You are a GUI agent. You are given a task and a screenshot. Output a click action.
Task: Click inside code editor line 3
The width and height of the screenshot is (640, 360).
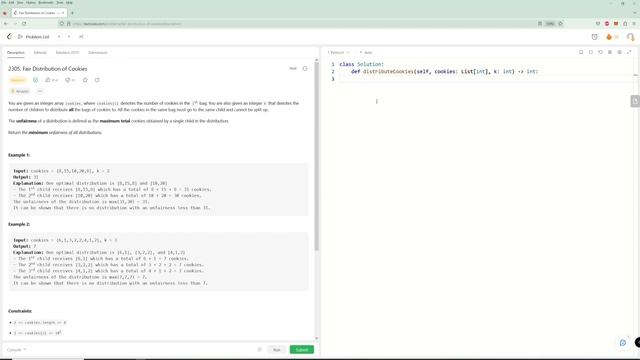(486, 79)
